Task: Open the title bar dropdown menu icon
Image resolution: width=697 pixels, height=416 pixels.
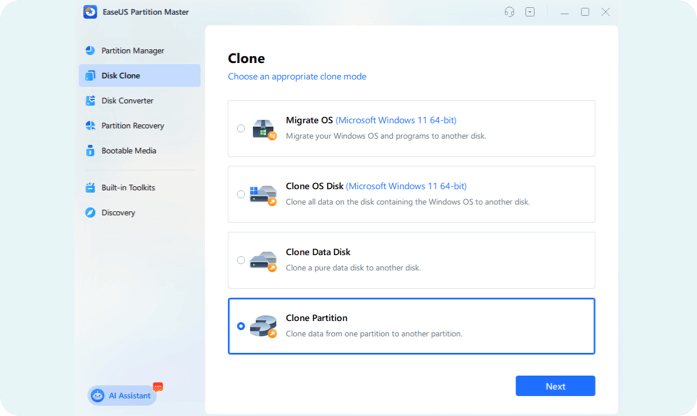Action: [x=530, y=12]
